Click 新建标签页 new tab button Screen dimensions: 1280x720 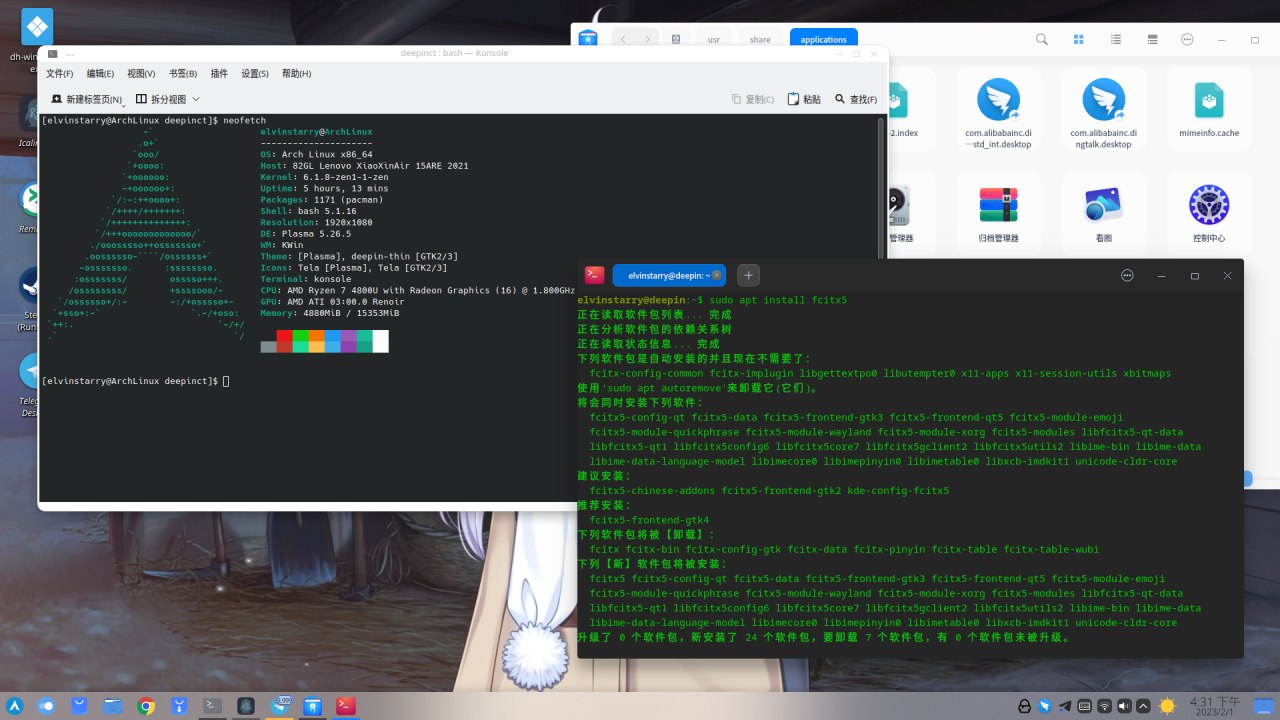click(86, 100)
